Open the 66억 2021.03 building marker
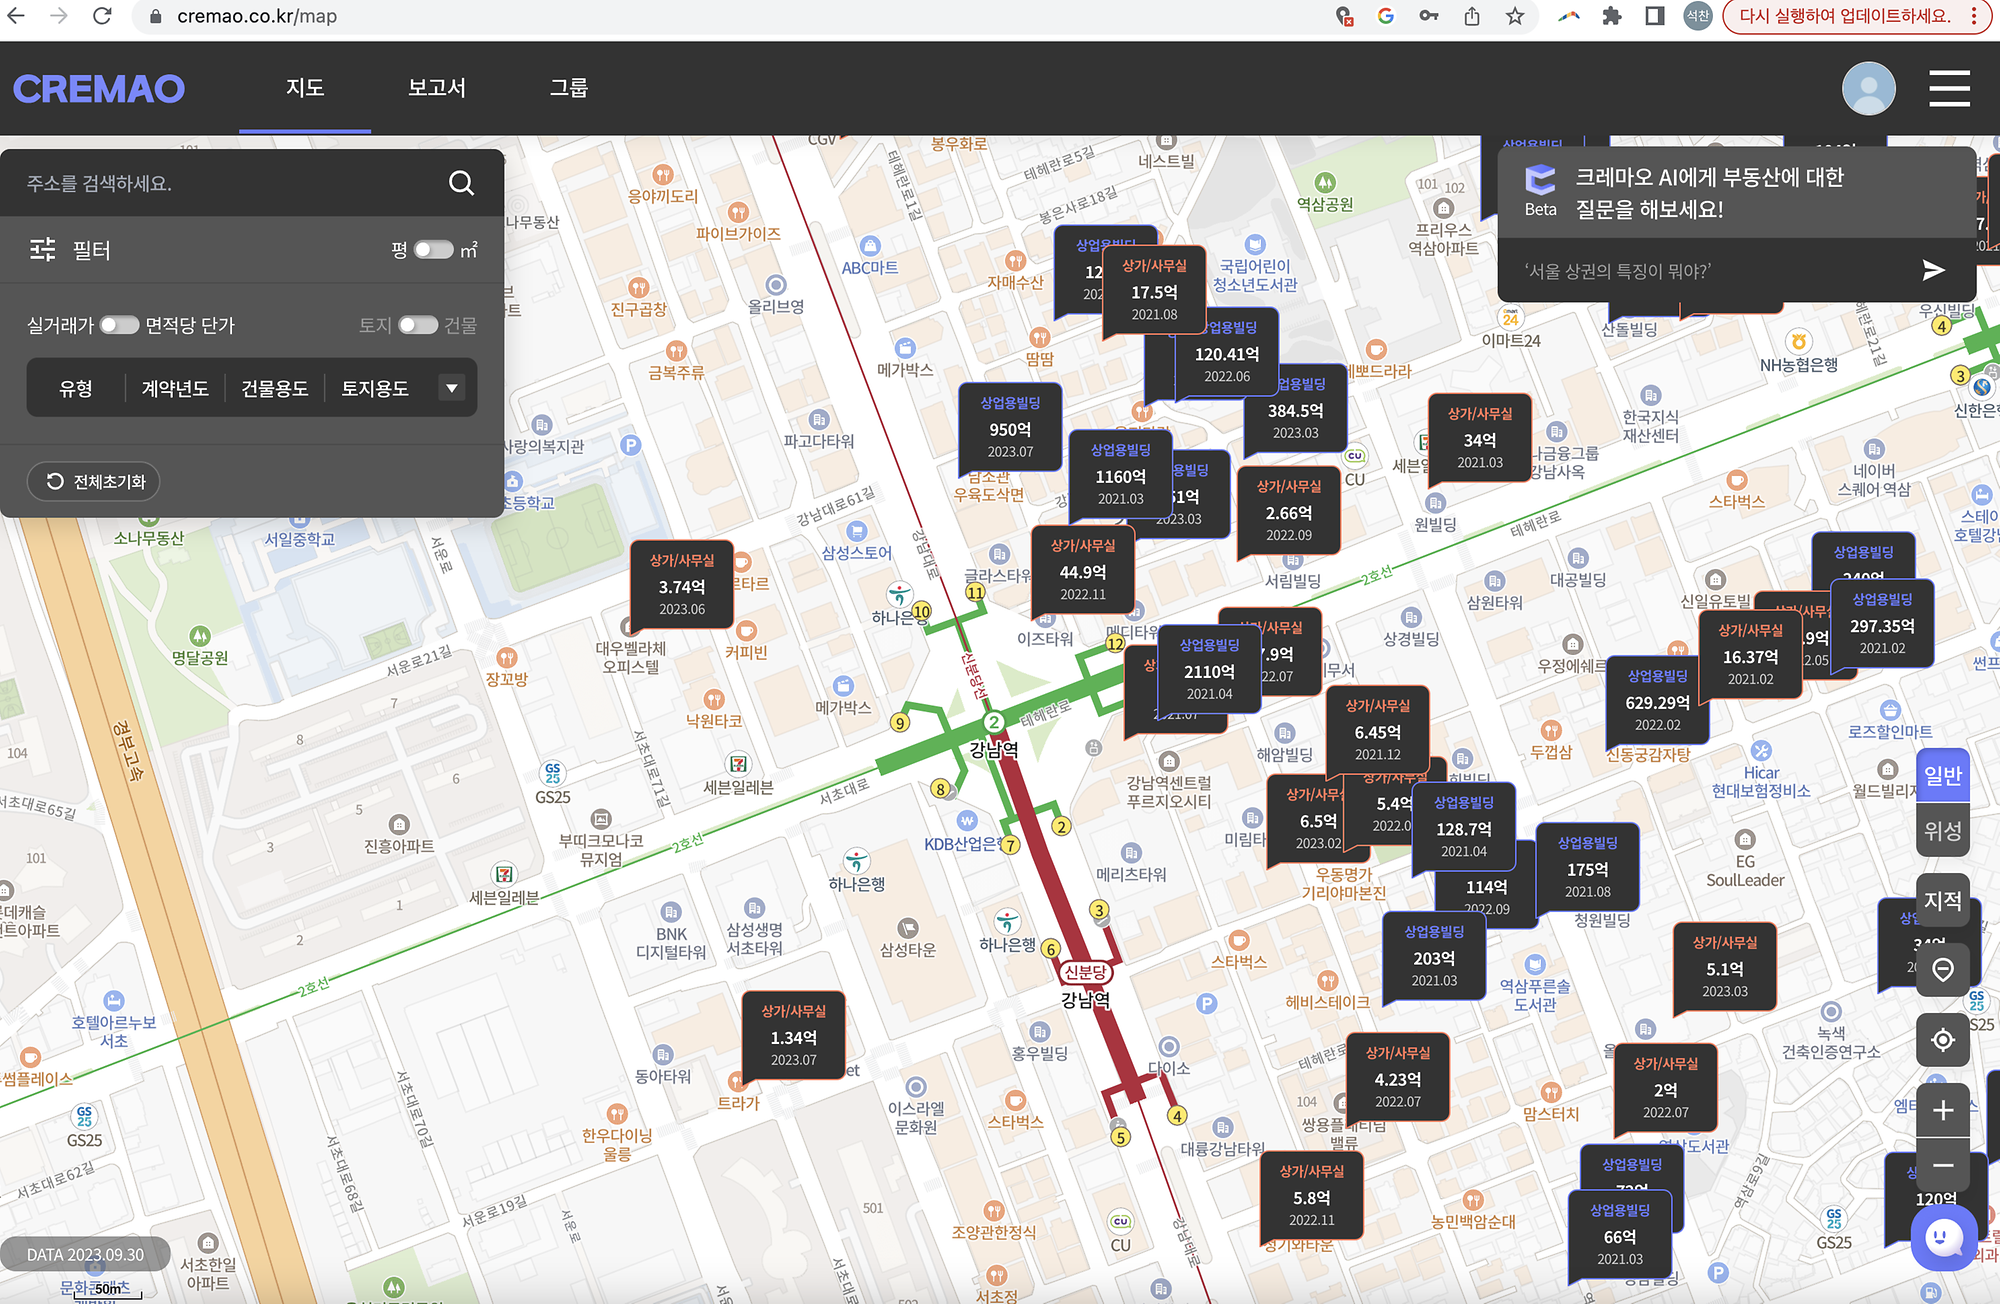Viewport: 2000px width, 1304px height. 1620,1236
